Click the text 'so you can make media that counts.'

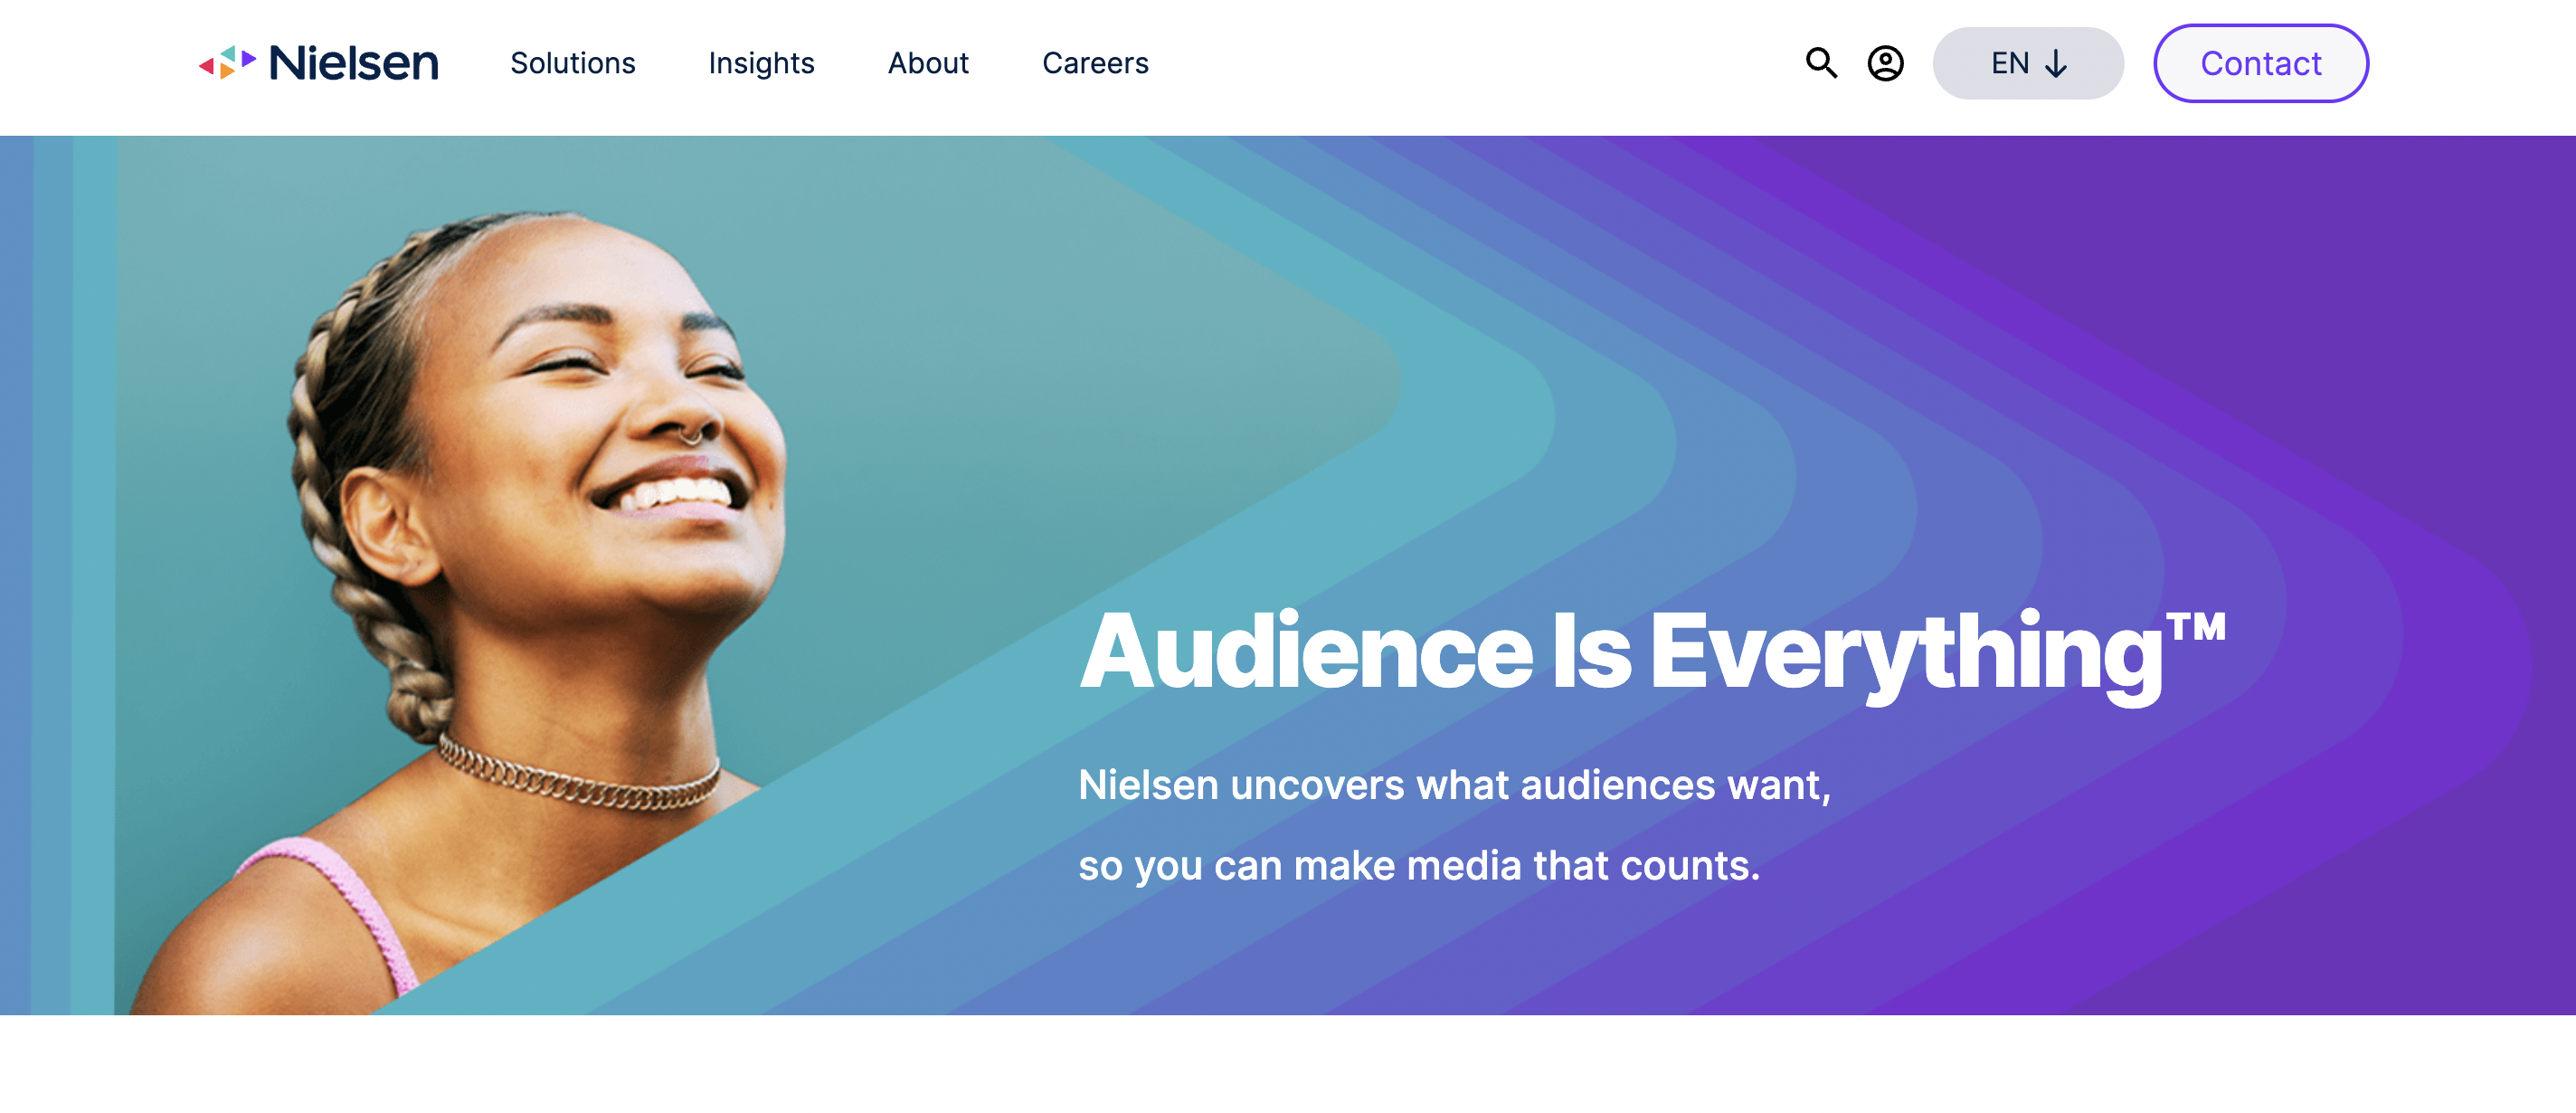[x=1418, y=865]
